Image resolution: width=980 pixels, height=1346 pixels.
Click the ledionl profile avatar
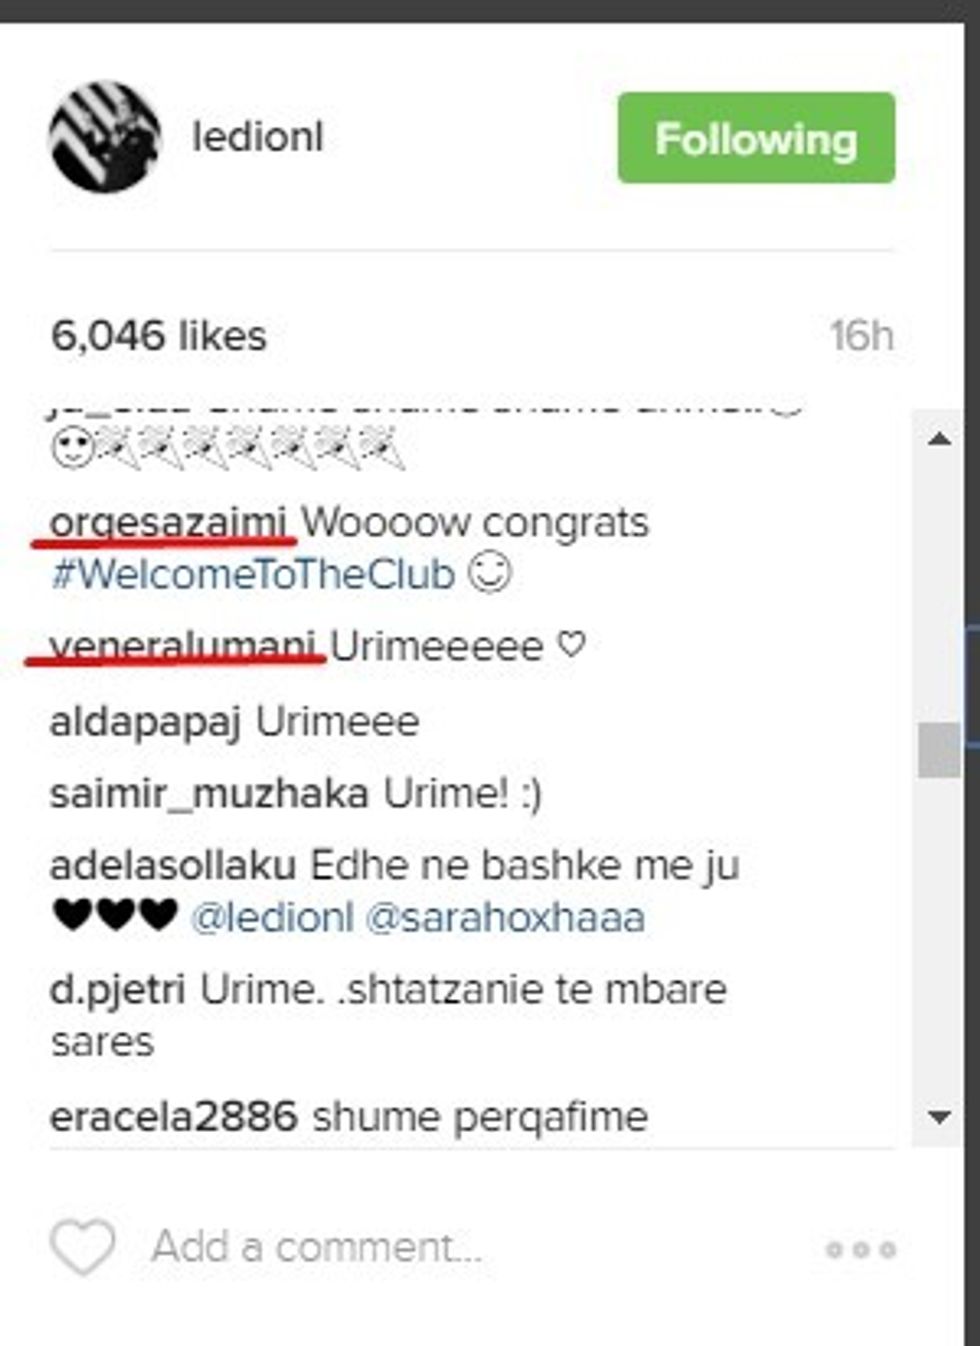pos(105,137)
